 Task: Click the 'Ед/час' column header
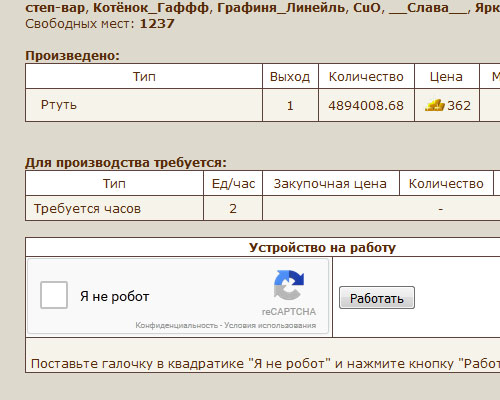point(233,184)
